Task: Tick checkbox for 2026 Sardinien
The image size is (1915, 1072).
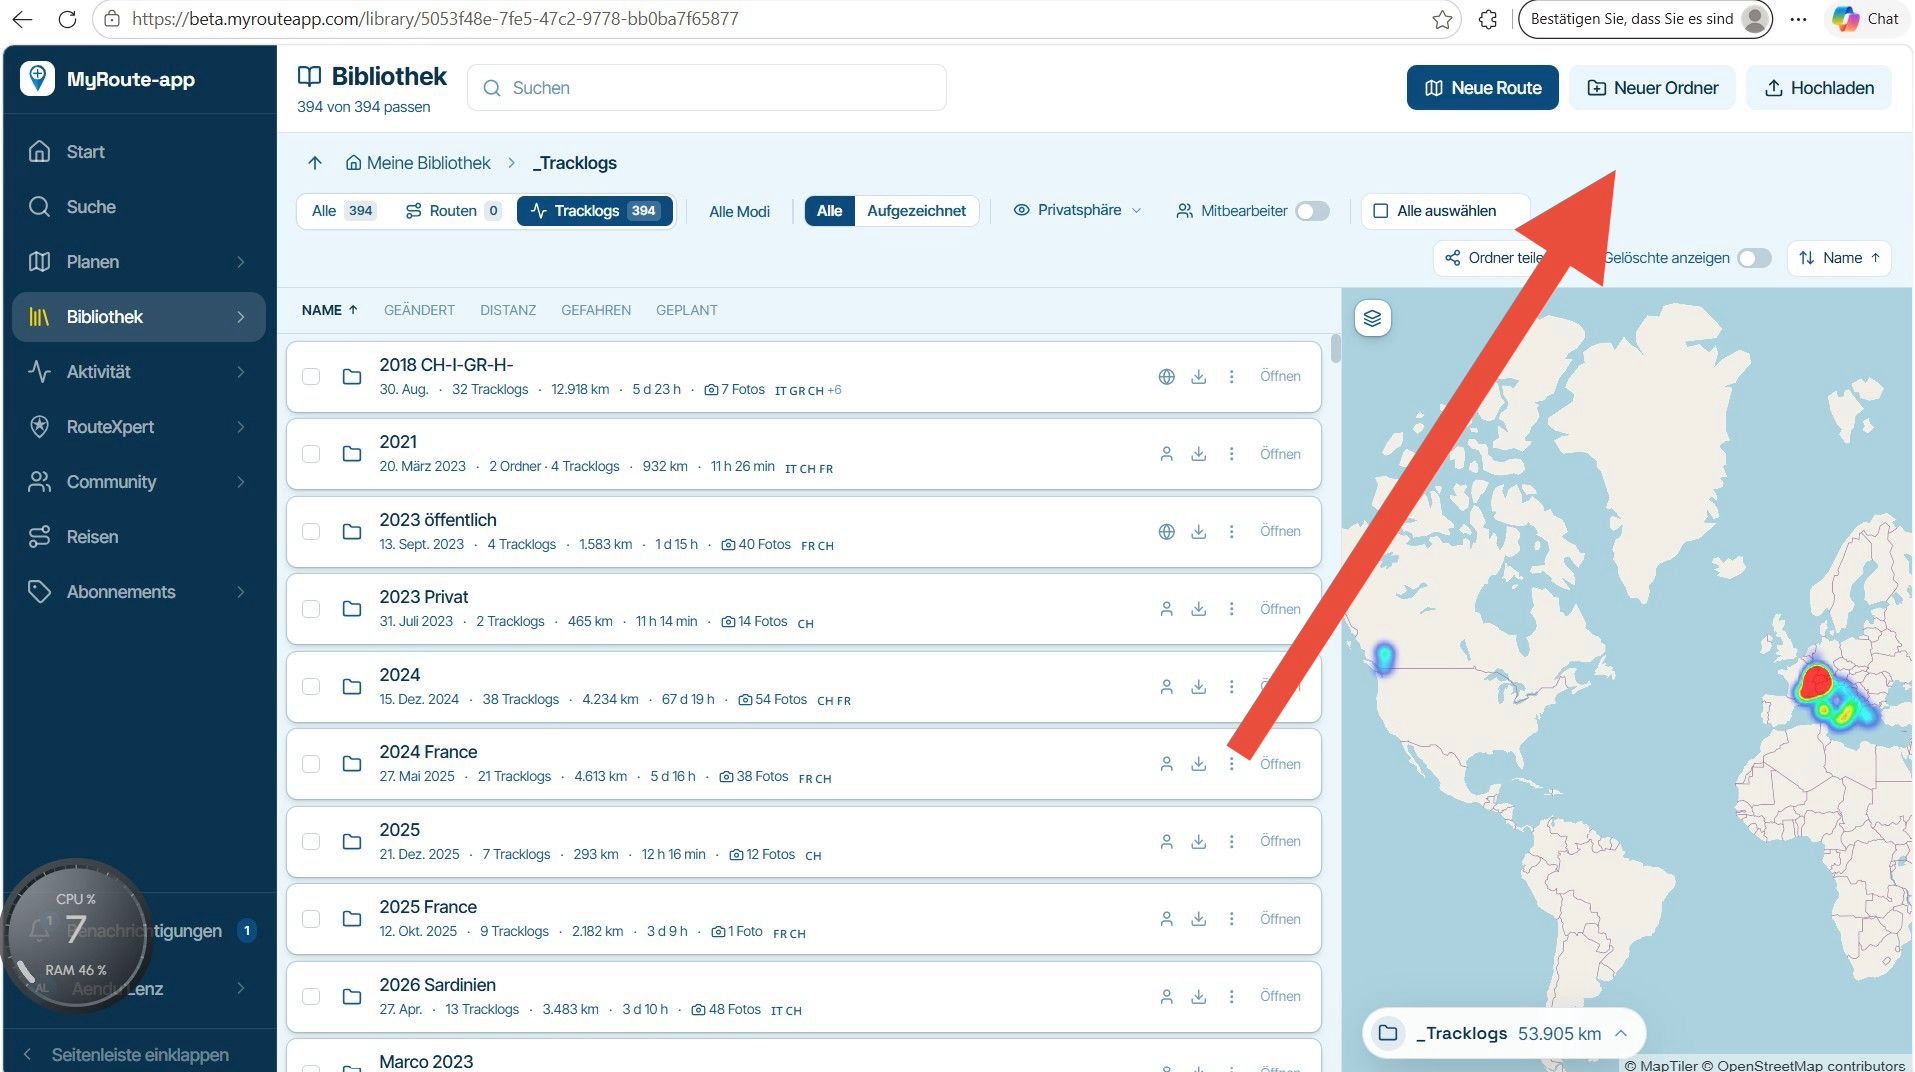Action: (311, 997)
